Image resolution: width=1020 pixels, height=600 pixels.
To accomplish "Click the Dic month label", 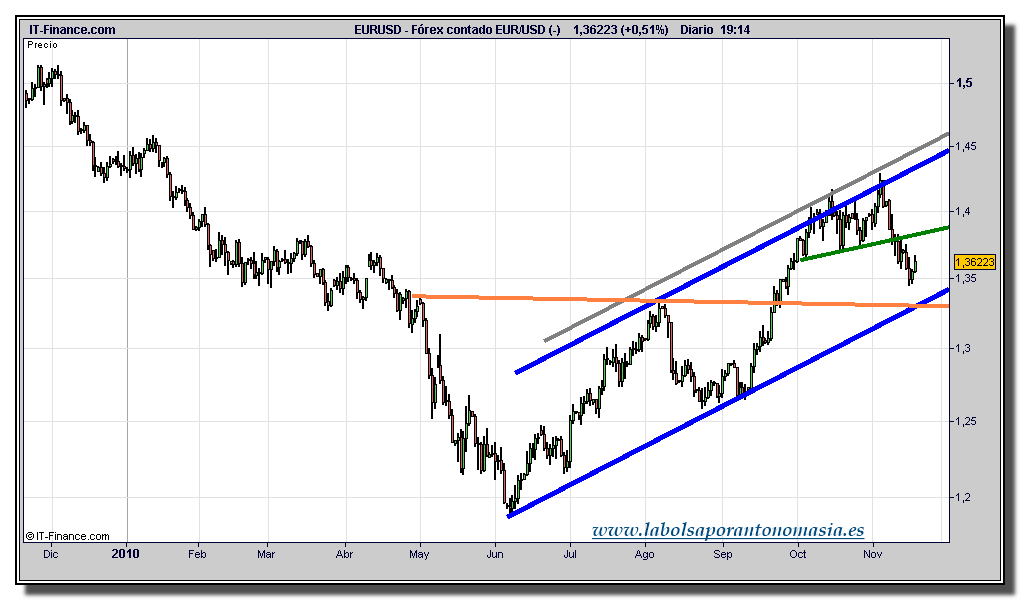I will pyautogui.click(x=50, y=554).
